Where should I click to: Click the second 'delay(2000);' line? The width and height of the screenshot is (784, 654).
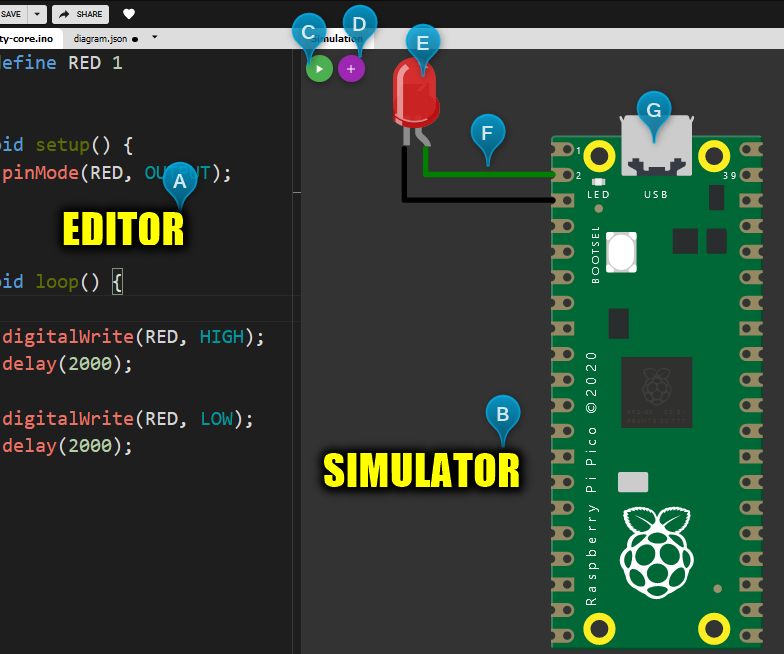67,446
